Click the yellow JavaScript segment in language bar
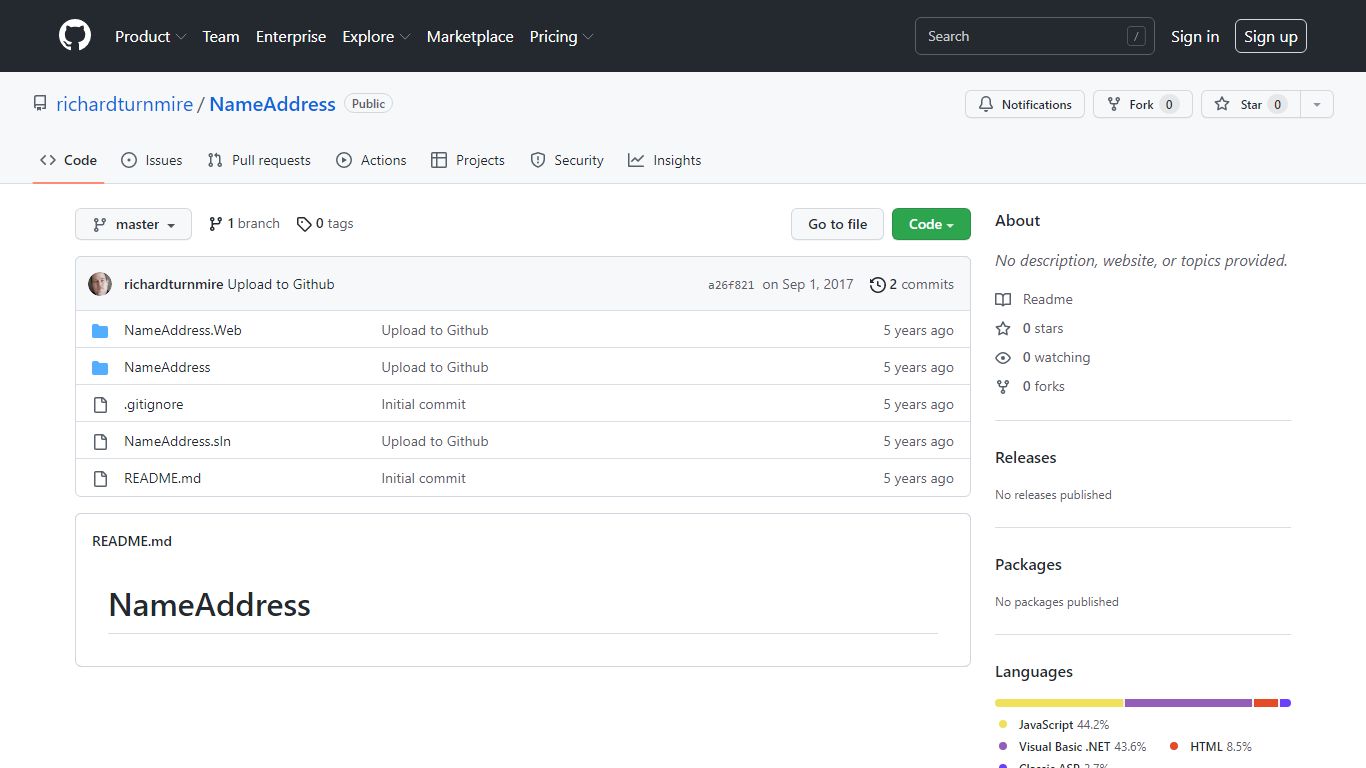This screenshot has width=1366, height=768. click(1059, 703)
